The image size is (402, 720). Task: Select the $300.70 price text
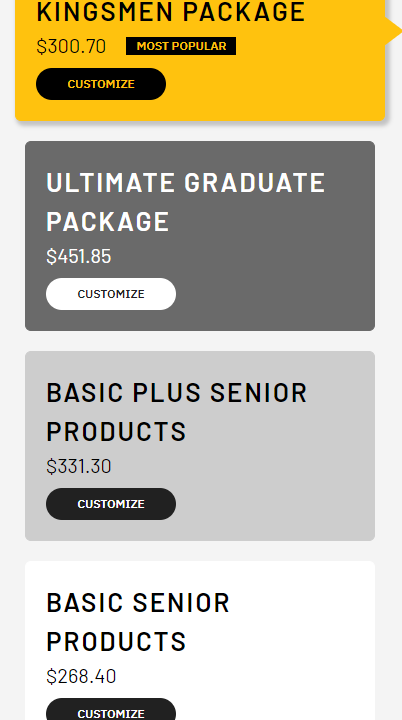coord(71,46)
